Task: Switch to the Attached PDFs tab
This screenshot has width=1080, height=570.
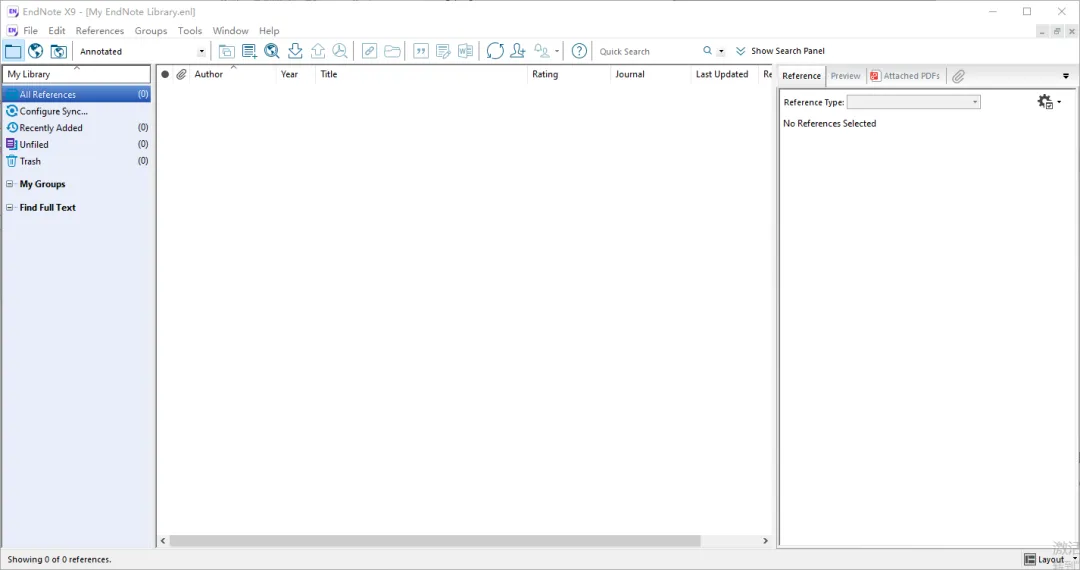Action: pyautogui.click(x=905, y=76)
